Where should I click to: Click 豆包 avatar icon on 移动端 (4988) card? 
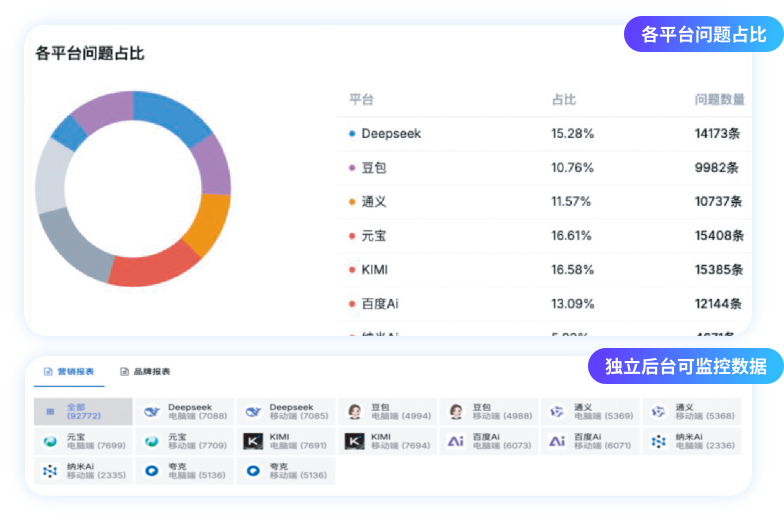pyautogui.click(x=456, y=412)
